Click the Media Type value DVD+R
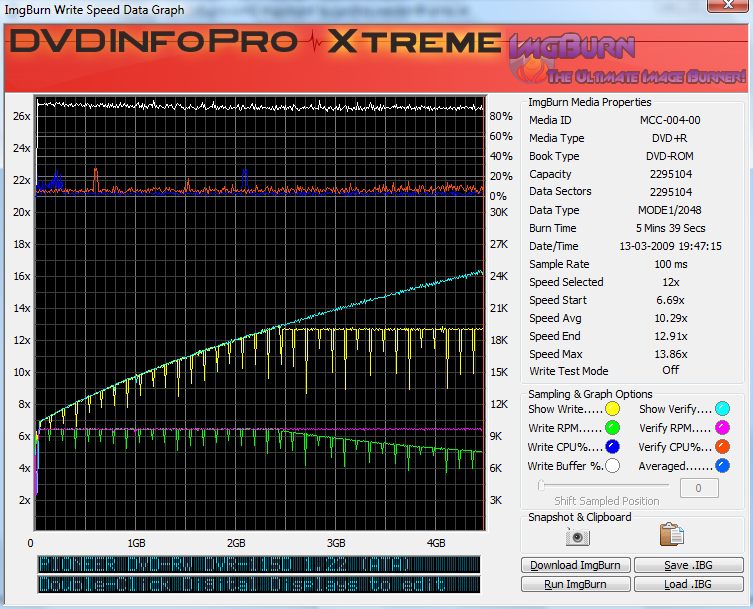This screenshot has height=609, width=753. tap(670, 138)
